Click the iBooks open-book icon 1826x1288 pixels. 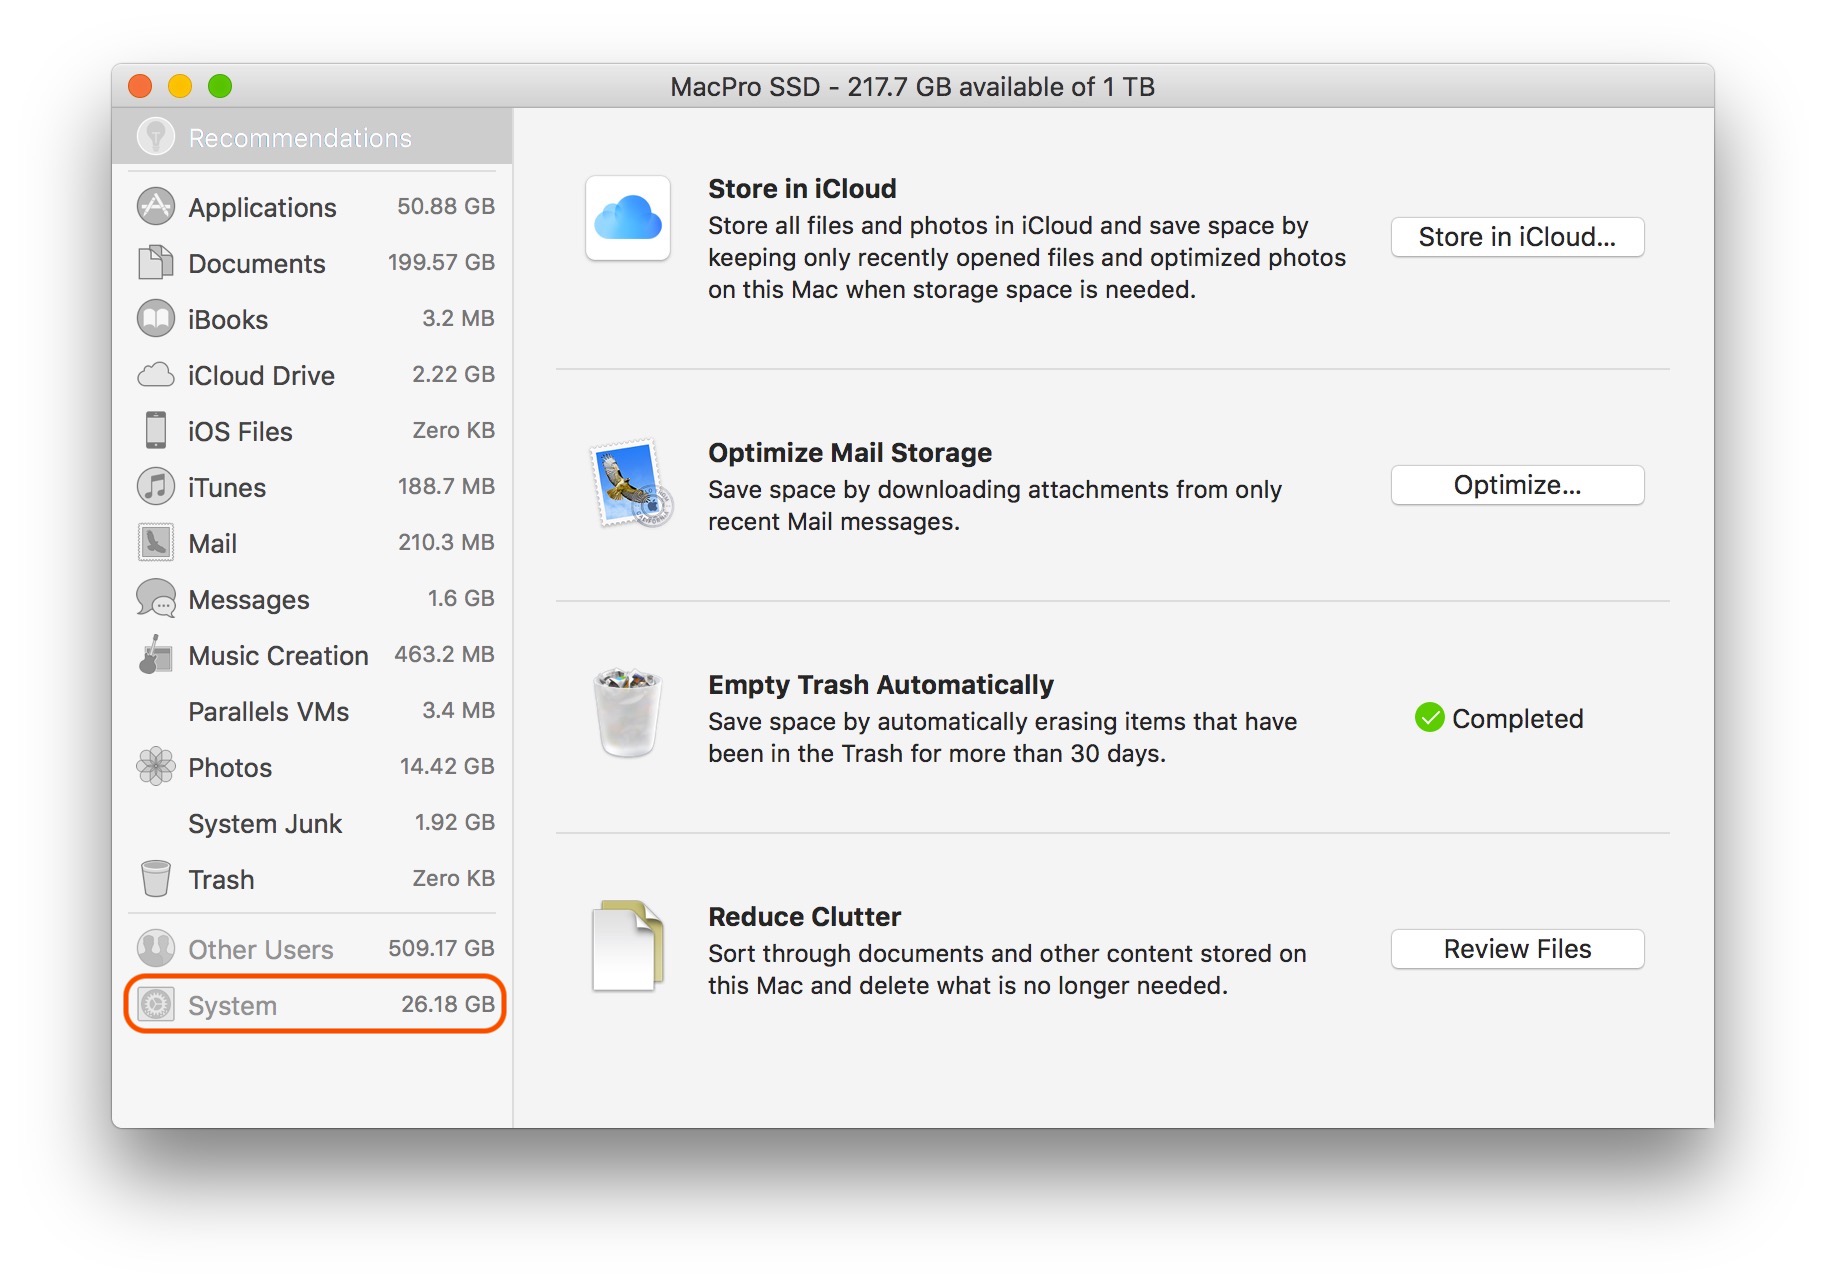(155, 318)
